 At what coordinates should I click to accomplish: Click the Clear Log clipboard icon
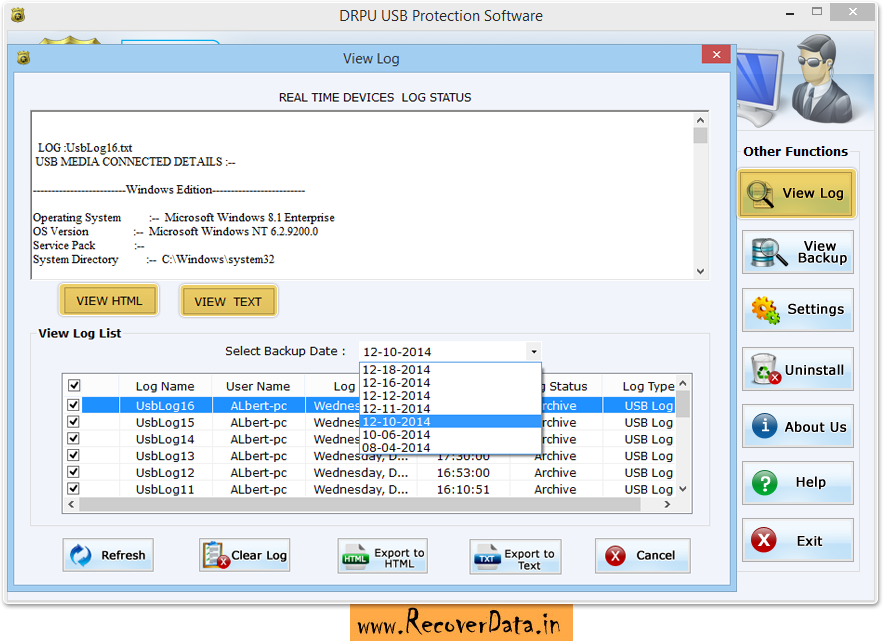[x=216, y=555]
